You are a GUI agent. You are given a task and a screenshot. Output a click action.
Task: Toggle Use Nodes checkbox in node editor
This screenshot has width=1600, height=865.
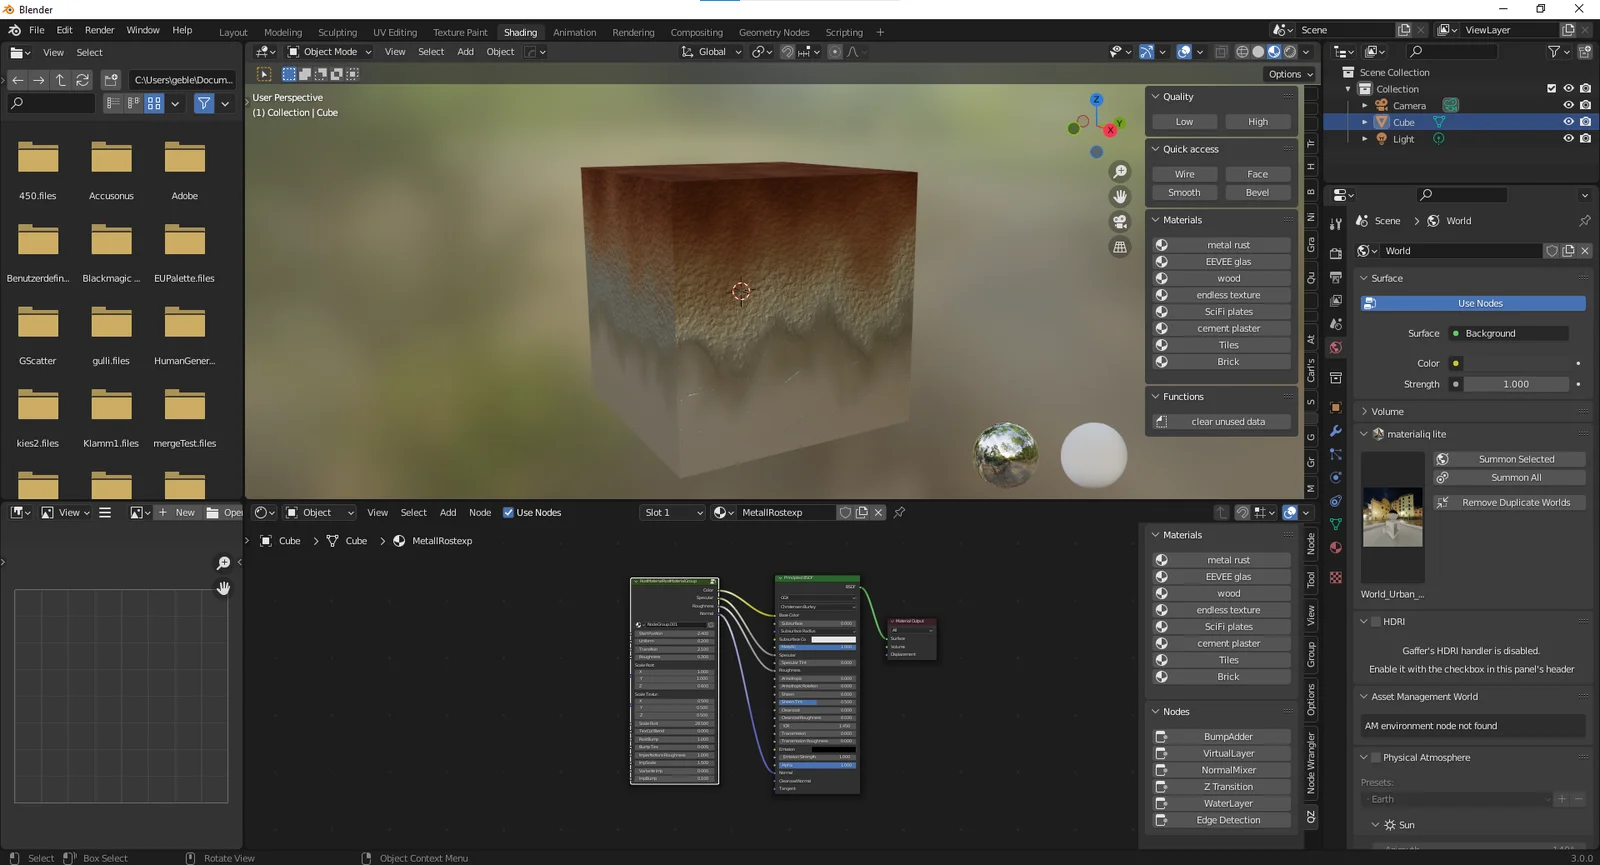point(508,513)
